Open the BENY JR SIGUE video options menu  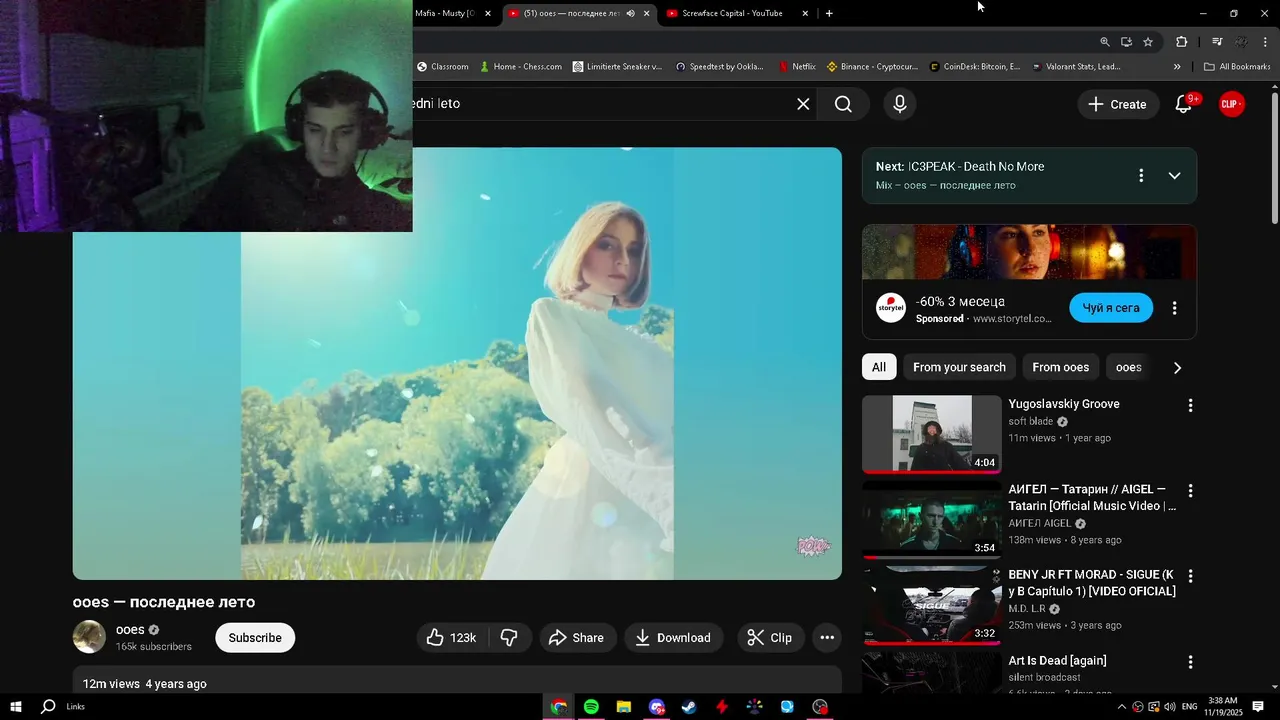pos(1190,576)
